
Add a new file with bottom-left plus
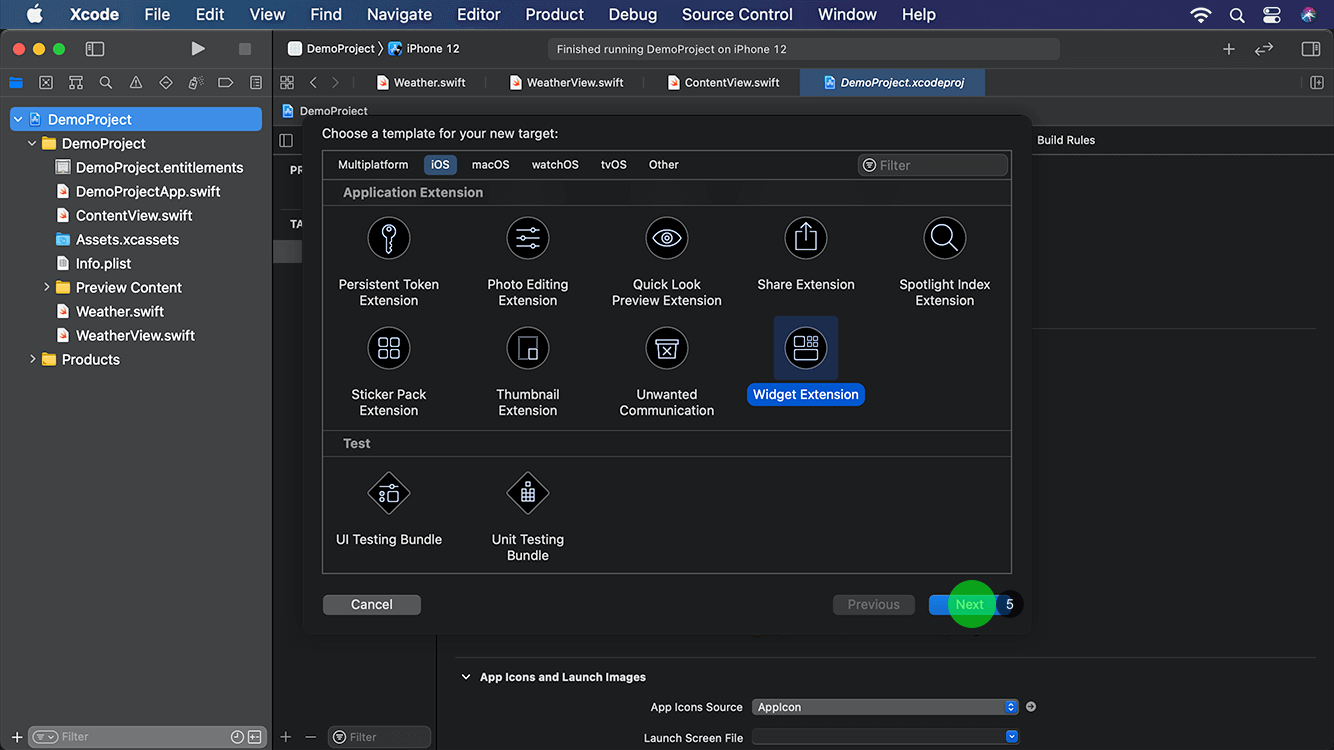coord(17,737)
